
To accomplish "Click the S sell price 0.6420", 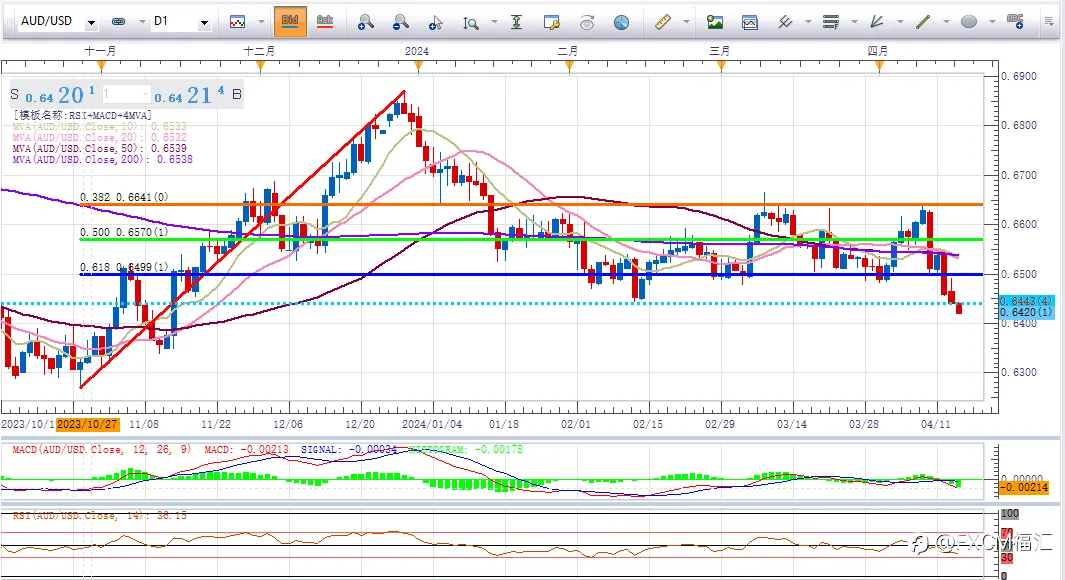I will pos(53,95).
